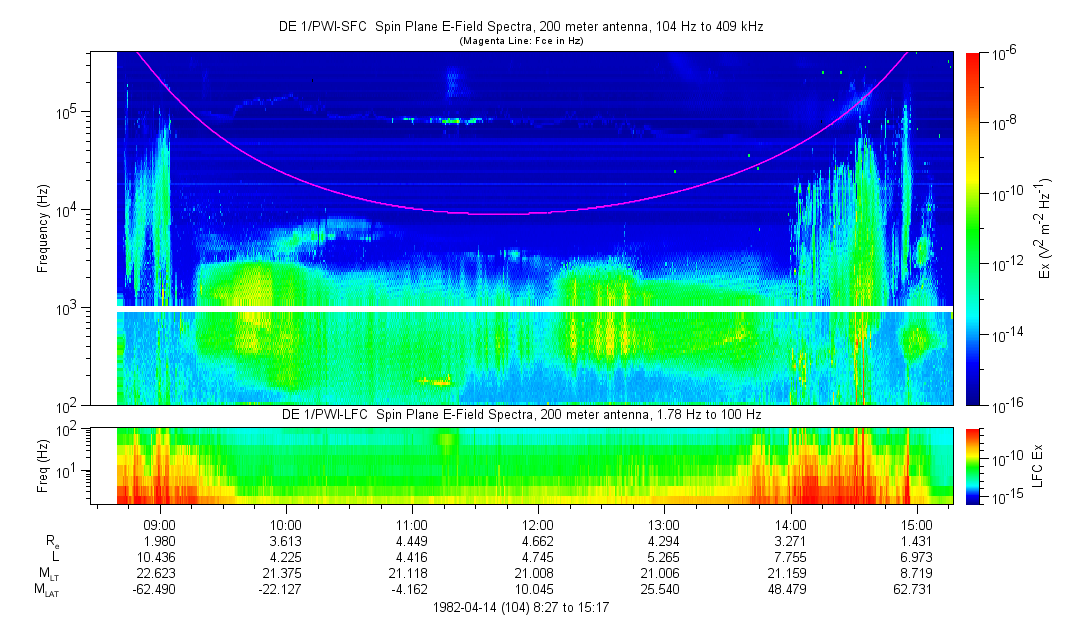The height and width of the screenshot is (620, 1083).
Task: Click the DE 1/PWI-LFC panel title
Action: (520, 414)
